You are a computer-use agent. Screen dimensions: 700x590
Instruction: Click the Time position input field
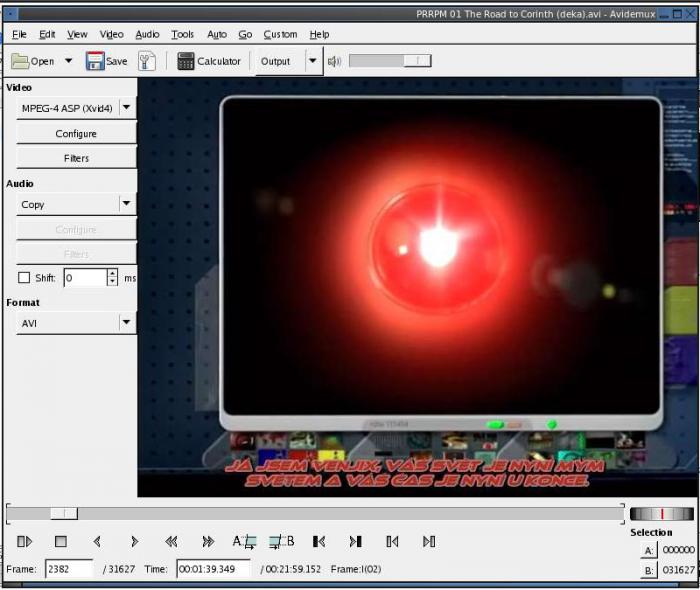(x=213, y=569)
